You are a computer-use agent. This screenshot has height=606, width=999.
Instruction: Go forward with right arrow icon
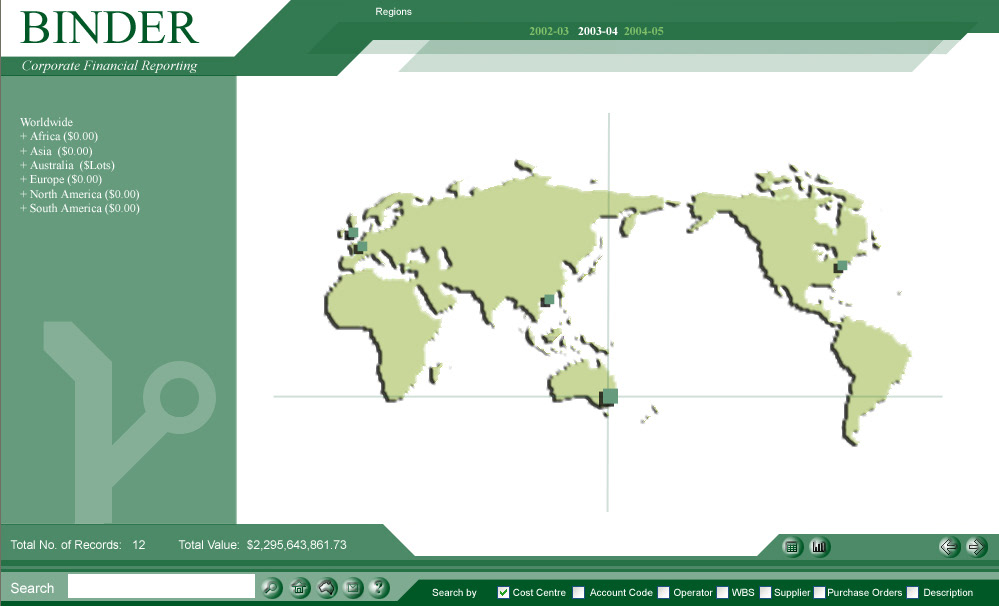[x=976, y=547]
